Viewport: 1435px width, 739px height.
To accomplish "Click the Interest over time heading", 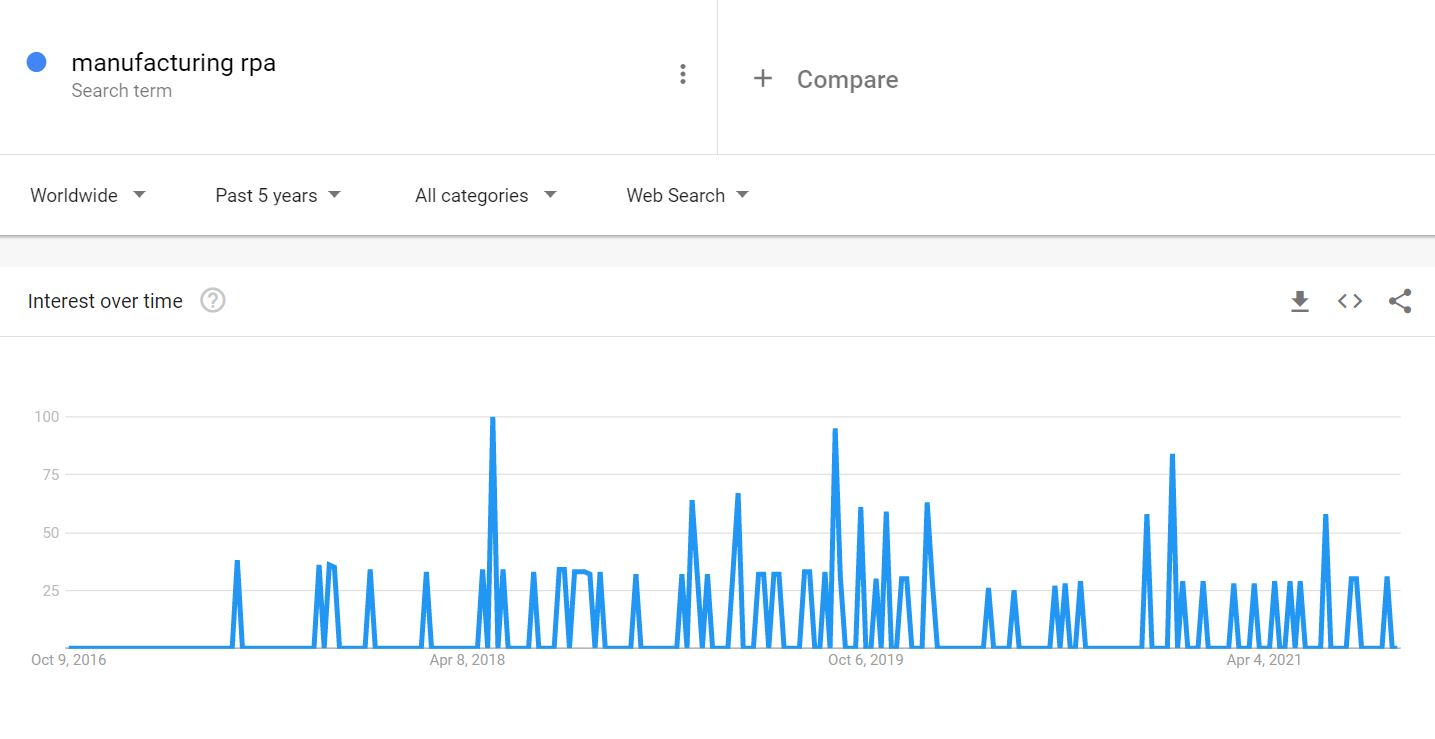I will (x=105, y=301).
